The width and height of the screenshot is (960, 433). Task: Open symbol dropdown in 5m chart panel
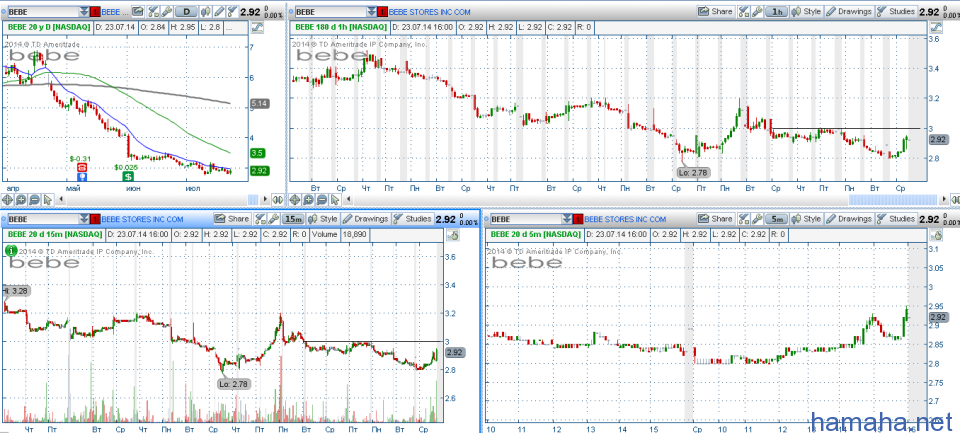click(x=567, y=219)
